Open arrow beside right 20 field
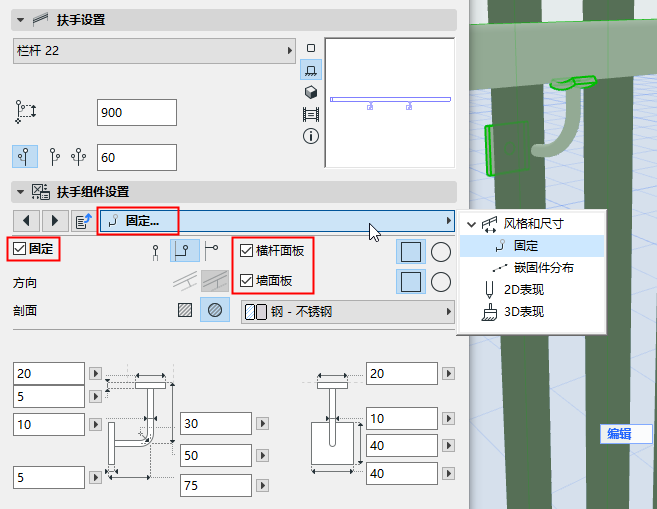657x509 pixels. (448, 373)
